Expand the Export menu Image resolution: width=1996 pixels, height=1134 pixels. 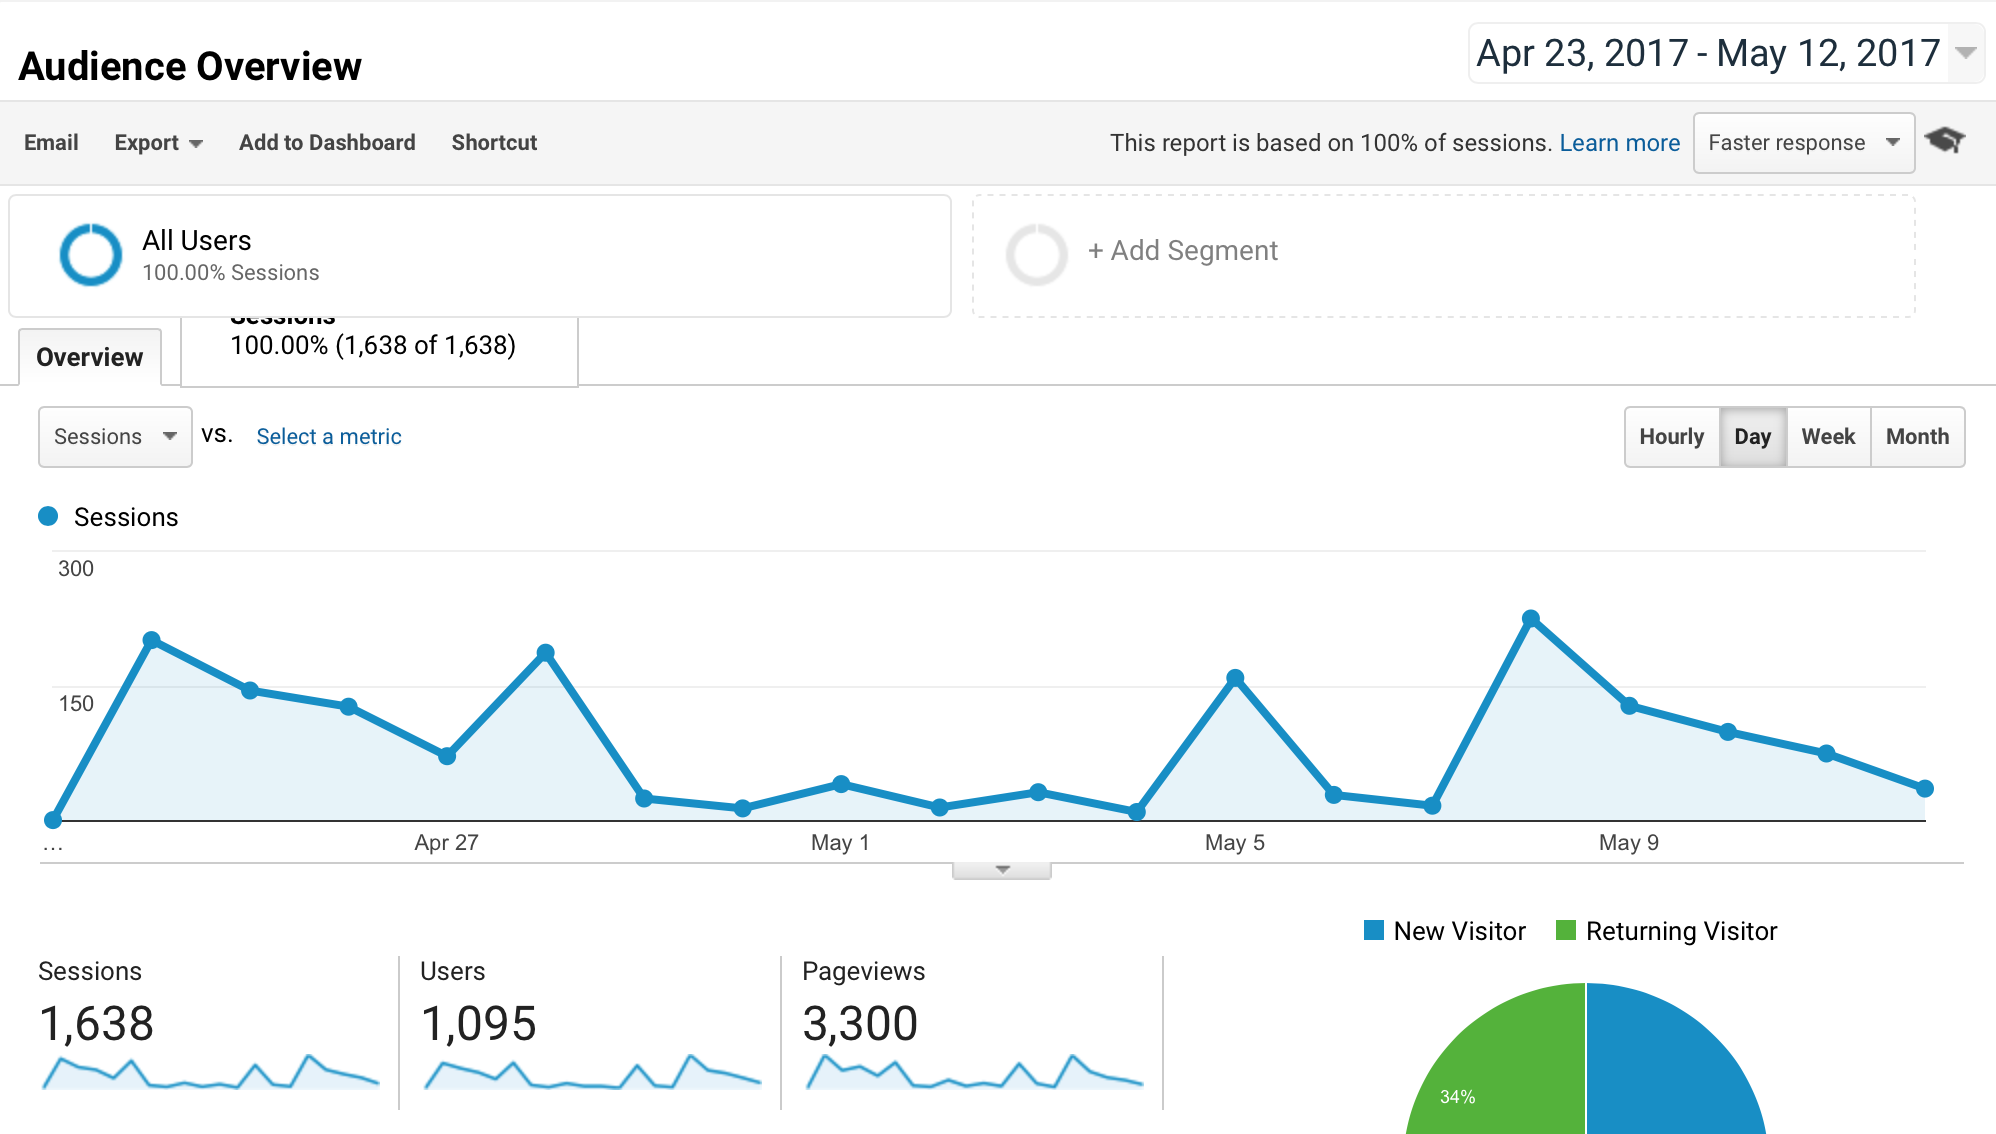pos(158,143)
